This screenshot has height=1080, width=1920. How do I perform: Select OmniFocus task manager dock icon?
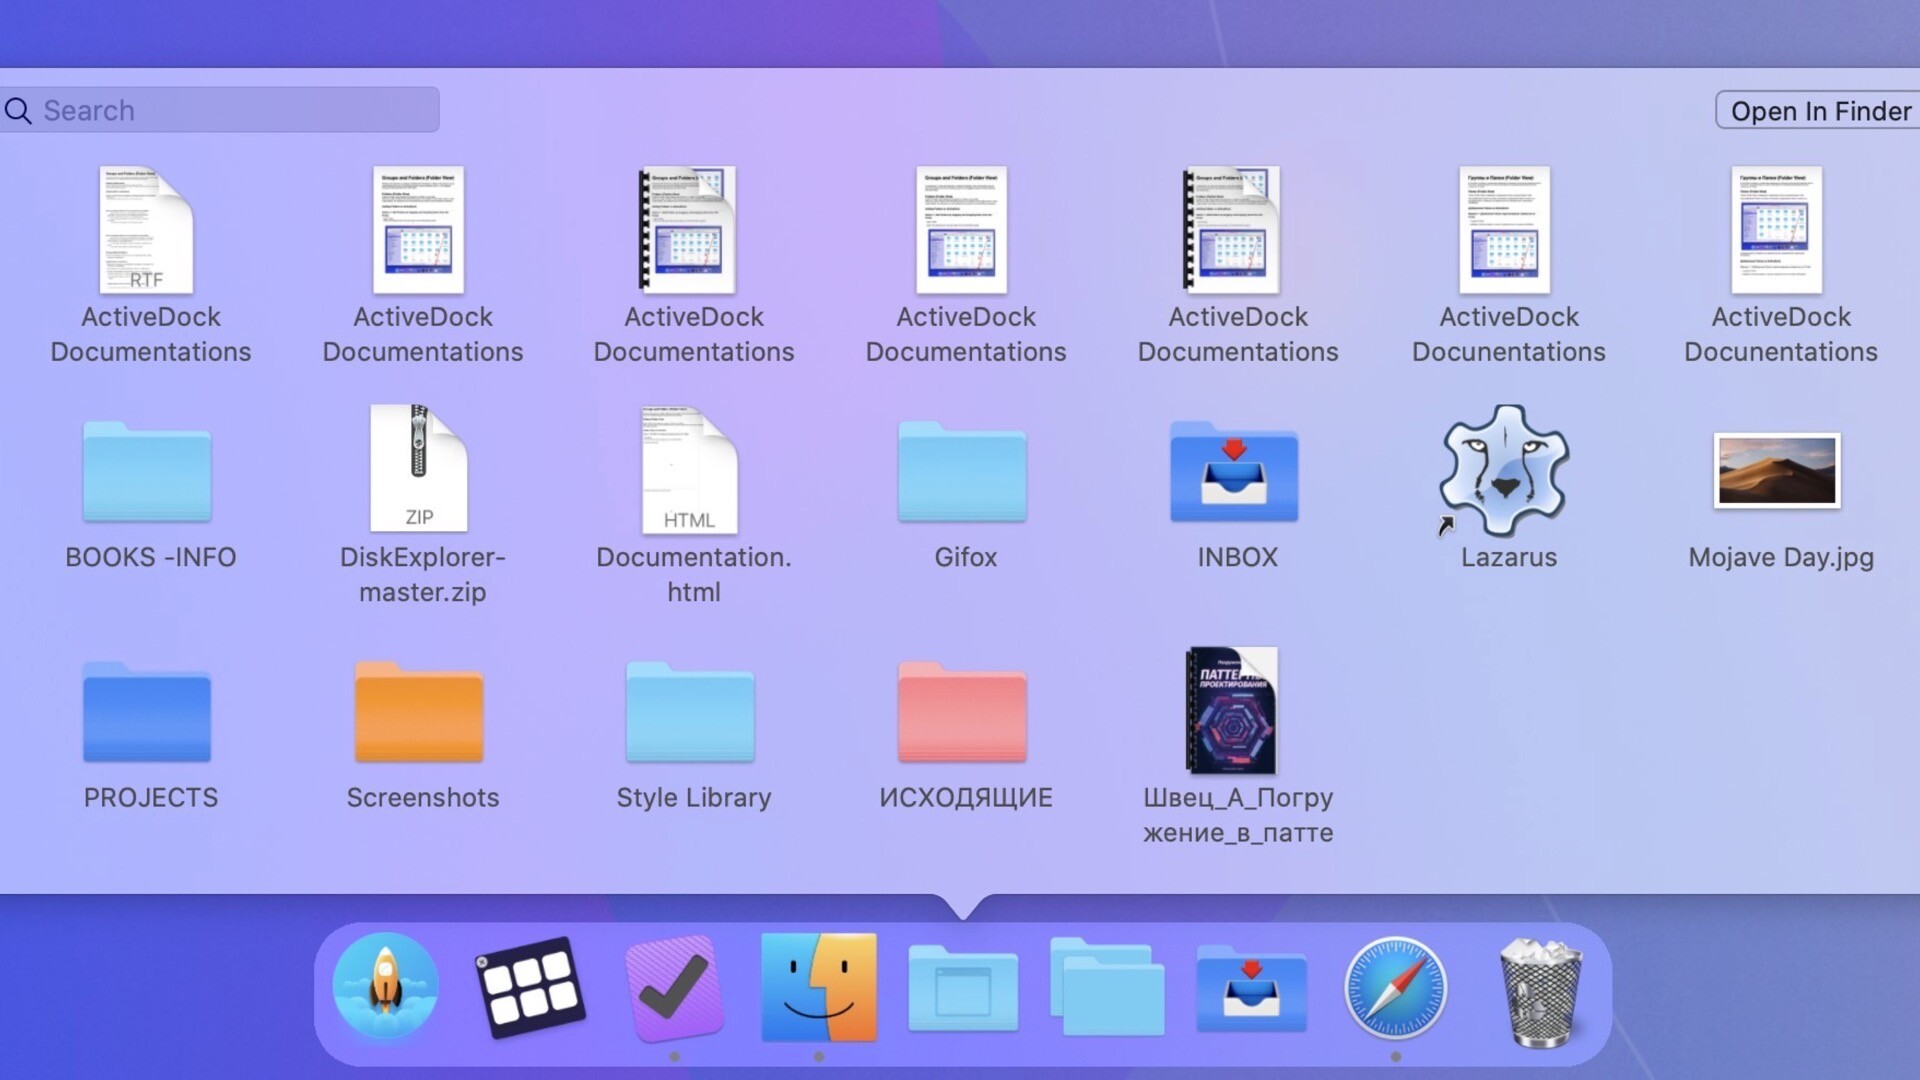pos(674,988)
